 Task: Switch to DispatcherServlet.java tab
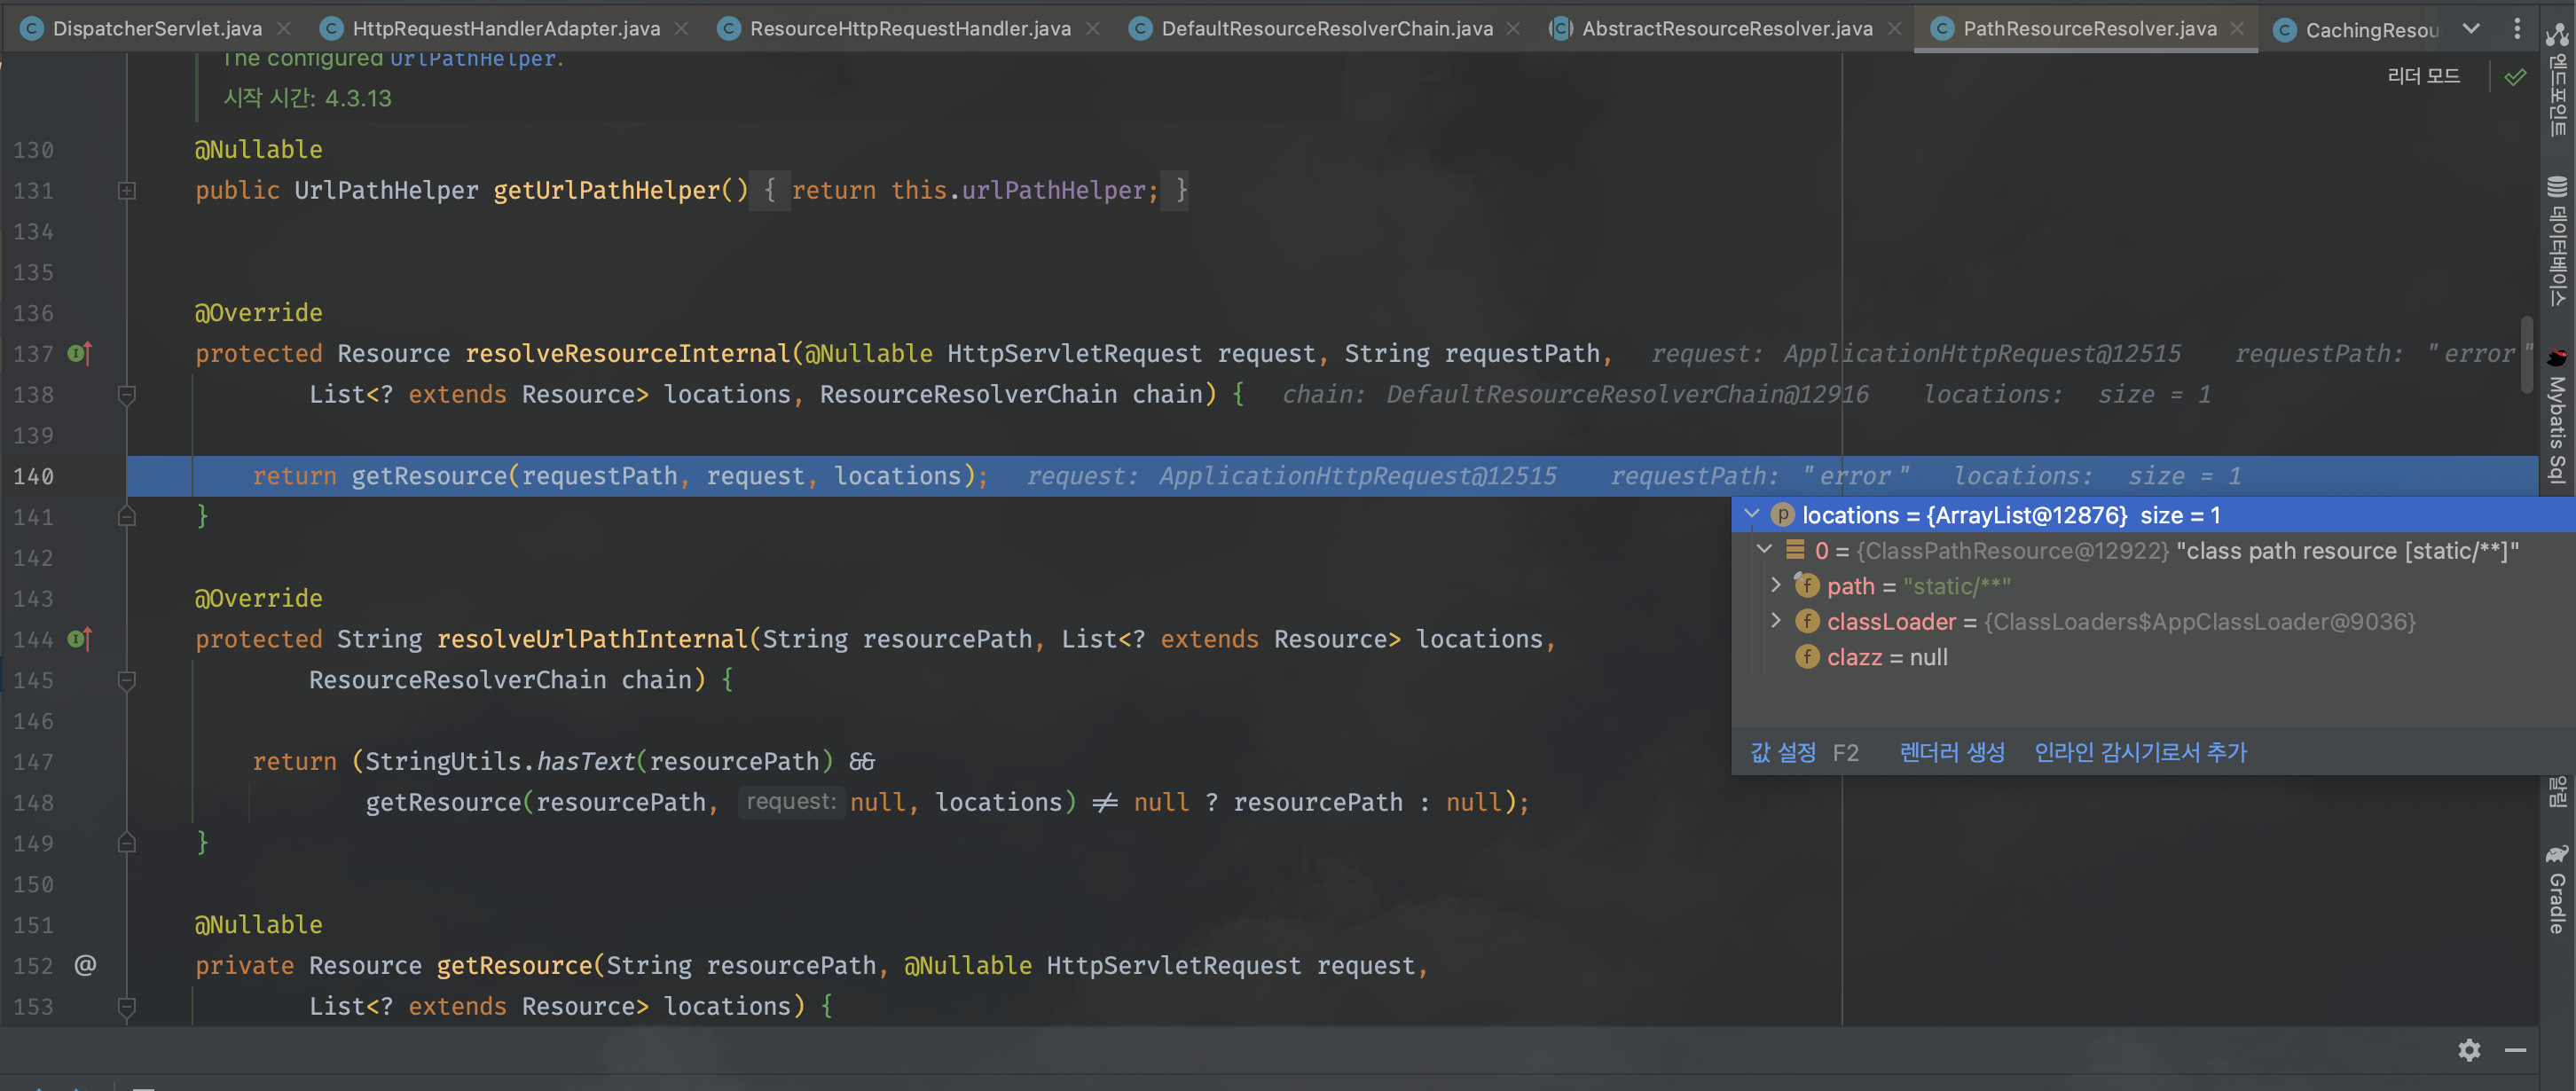point(143,28)
